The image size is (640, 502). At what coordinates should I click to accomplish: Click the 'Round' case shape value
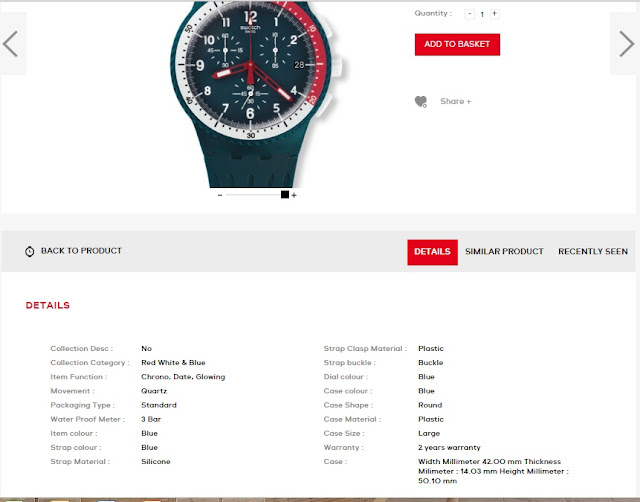tap(430, 405)
